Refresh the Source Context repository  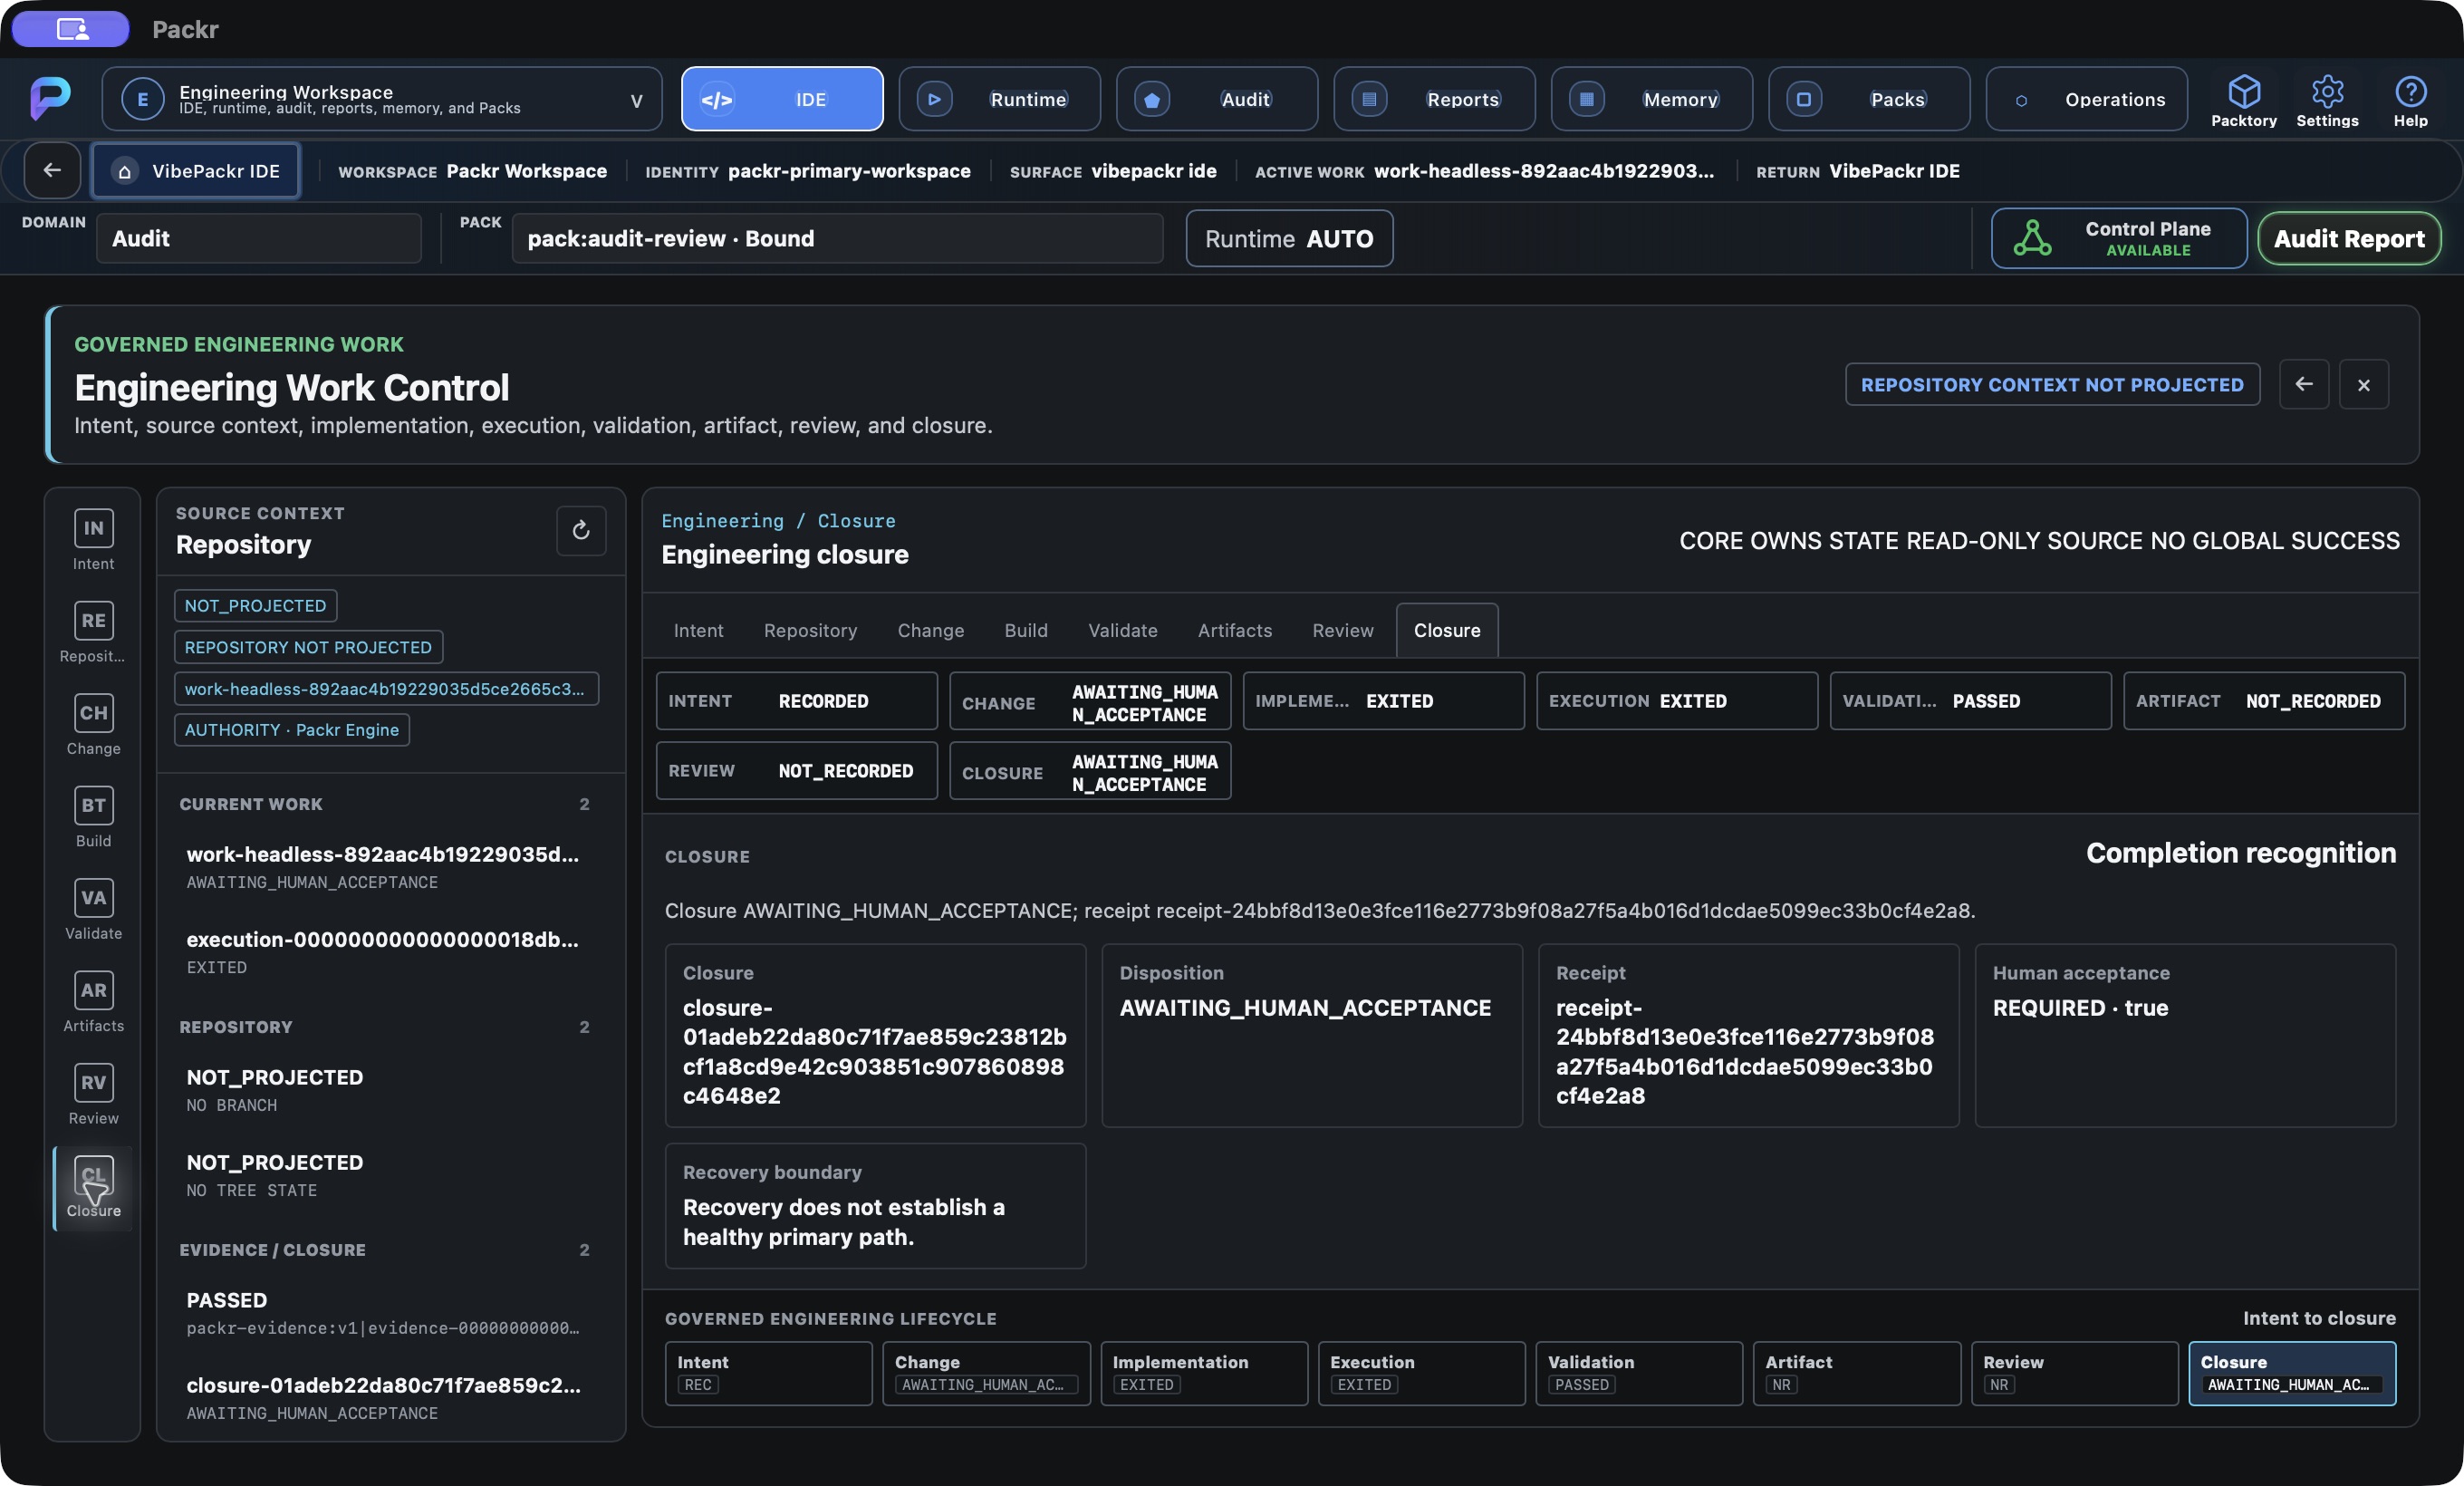click(581, 530)
